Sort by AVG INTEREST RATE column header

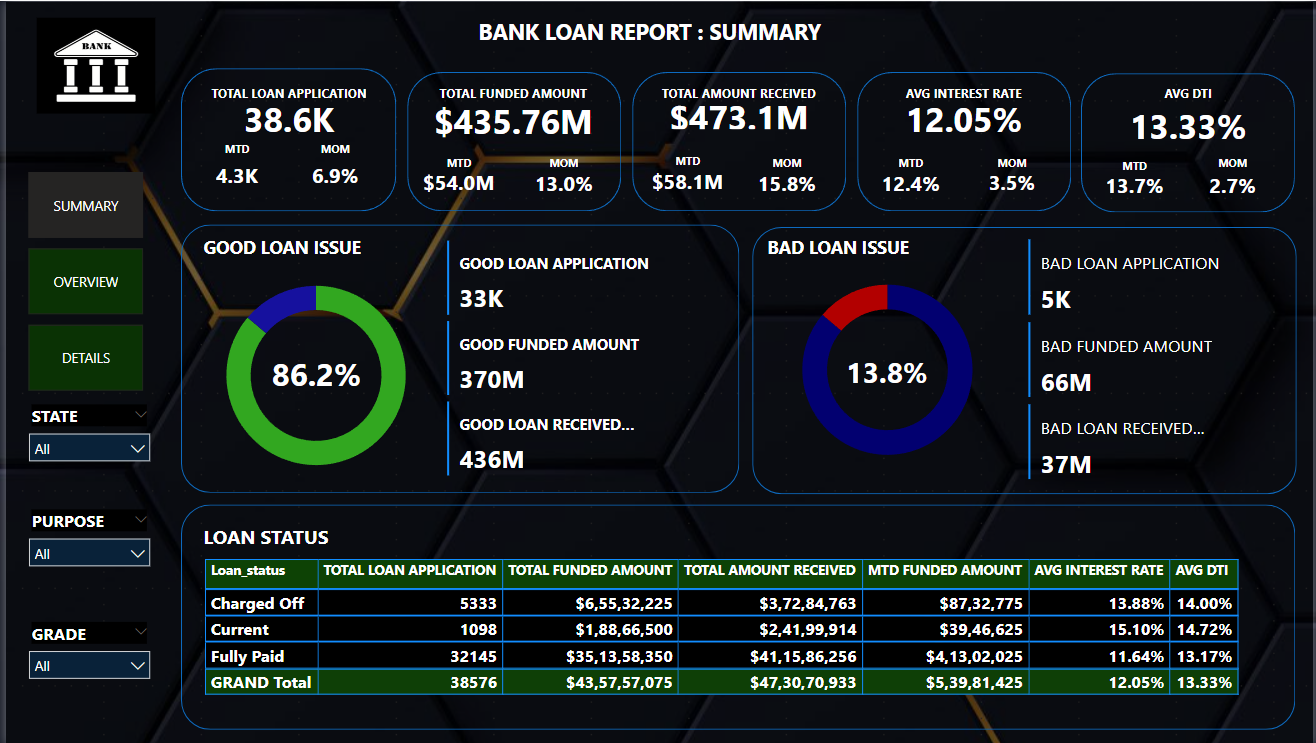click(1098, 571)
